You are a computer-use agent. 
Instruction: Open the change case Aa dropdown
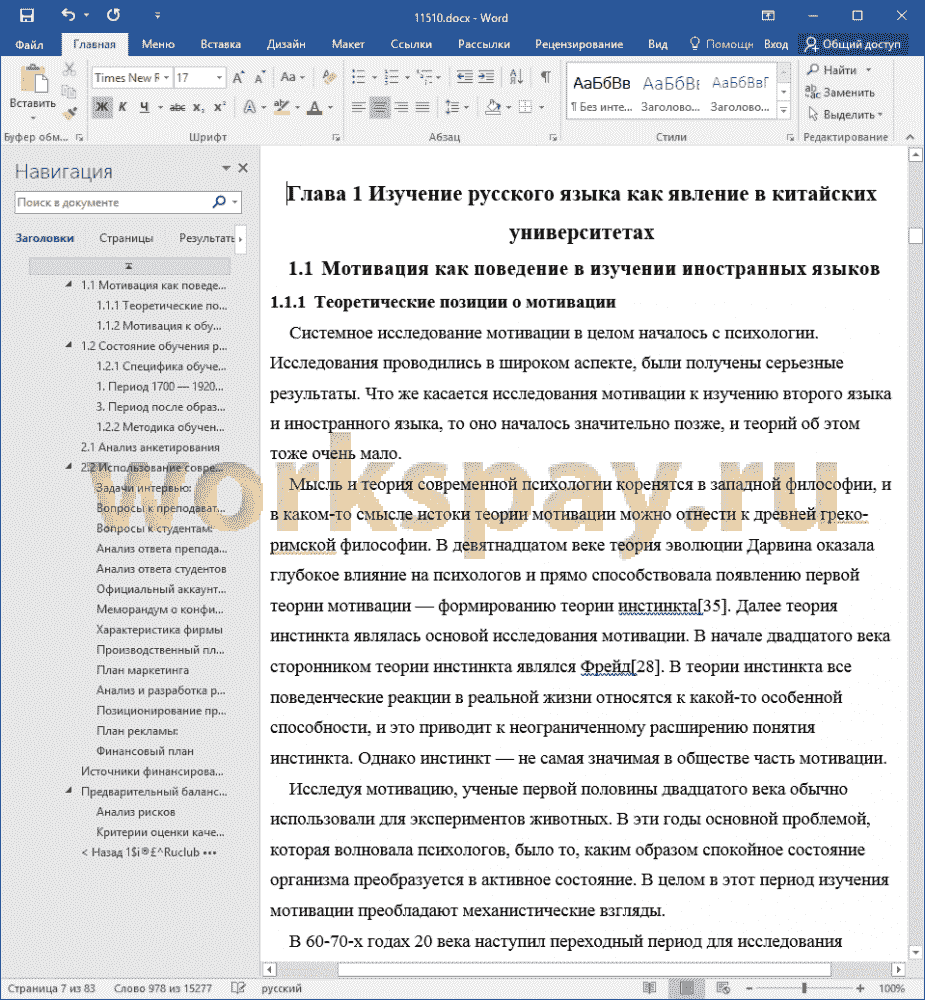pos(292,78)
